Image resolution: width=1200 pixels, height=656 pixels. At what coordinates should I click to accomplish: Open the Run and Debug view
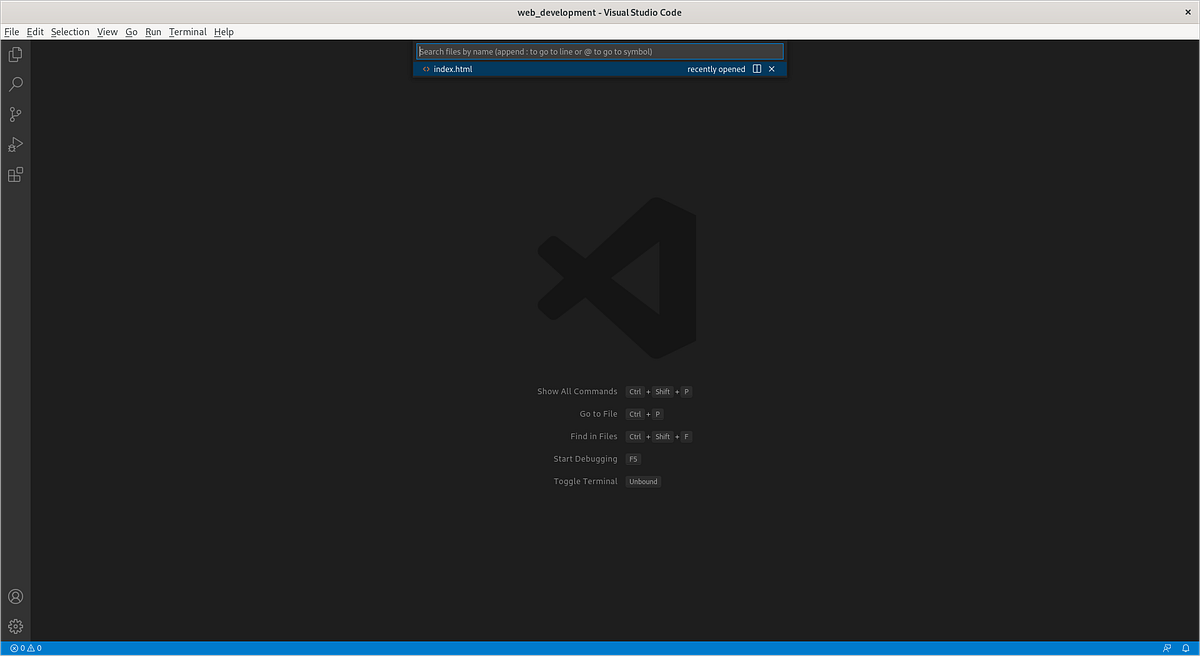(15, 144)
